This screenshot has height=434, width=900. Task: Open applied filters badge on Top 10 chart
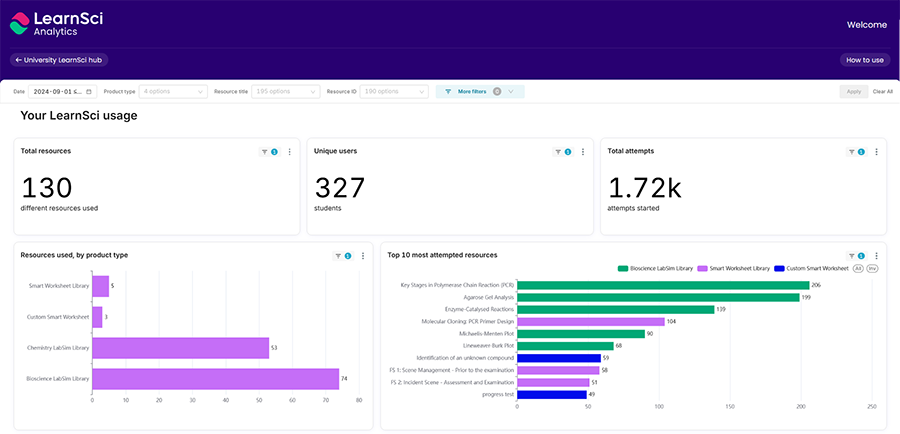pyautogui.click(x=856, y=256)
